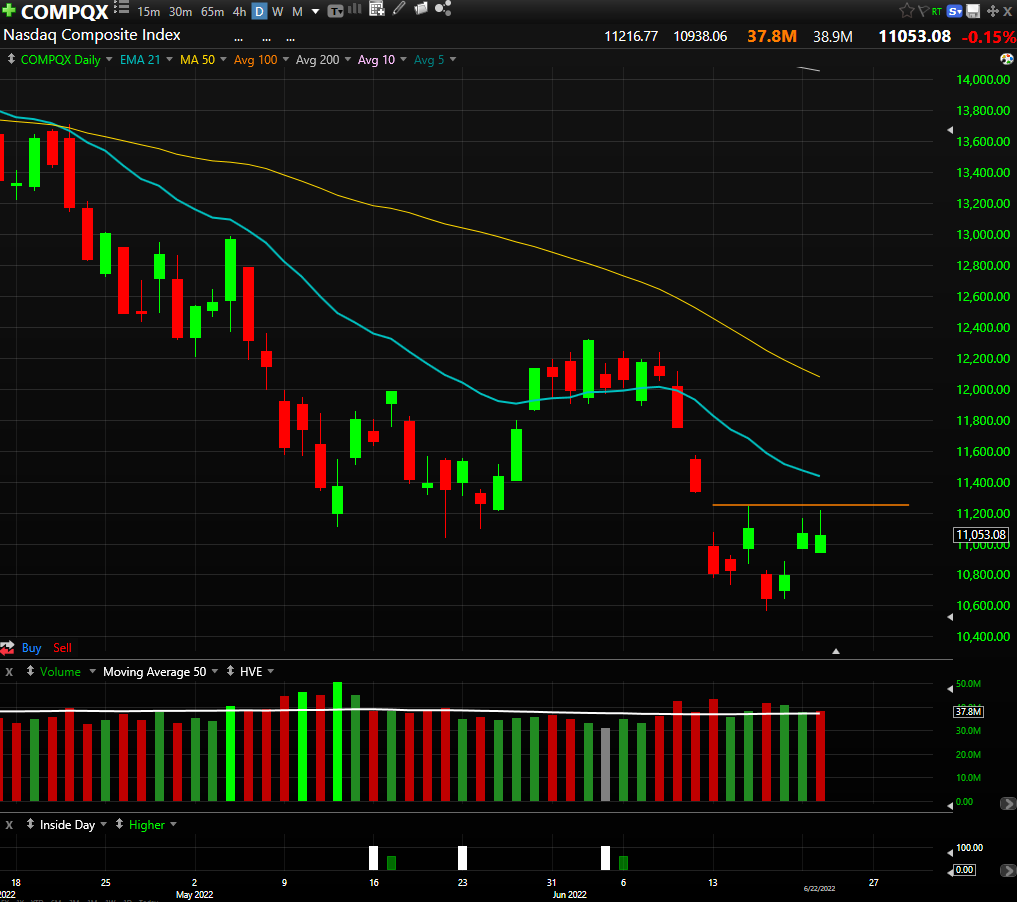The width and height of the screenshot is (1017, 902).
Task: Switch to the W weekly timeframe
Action: (x=278, y=12)
